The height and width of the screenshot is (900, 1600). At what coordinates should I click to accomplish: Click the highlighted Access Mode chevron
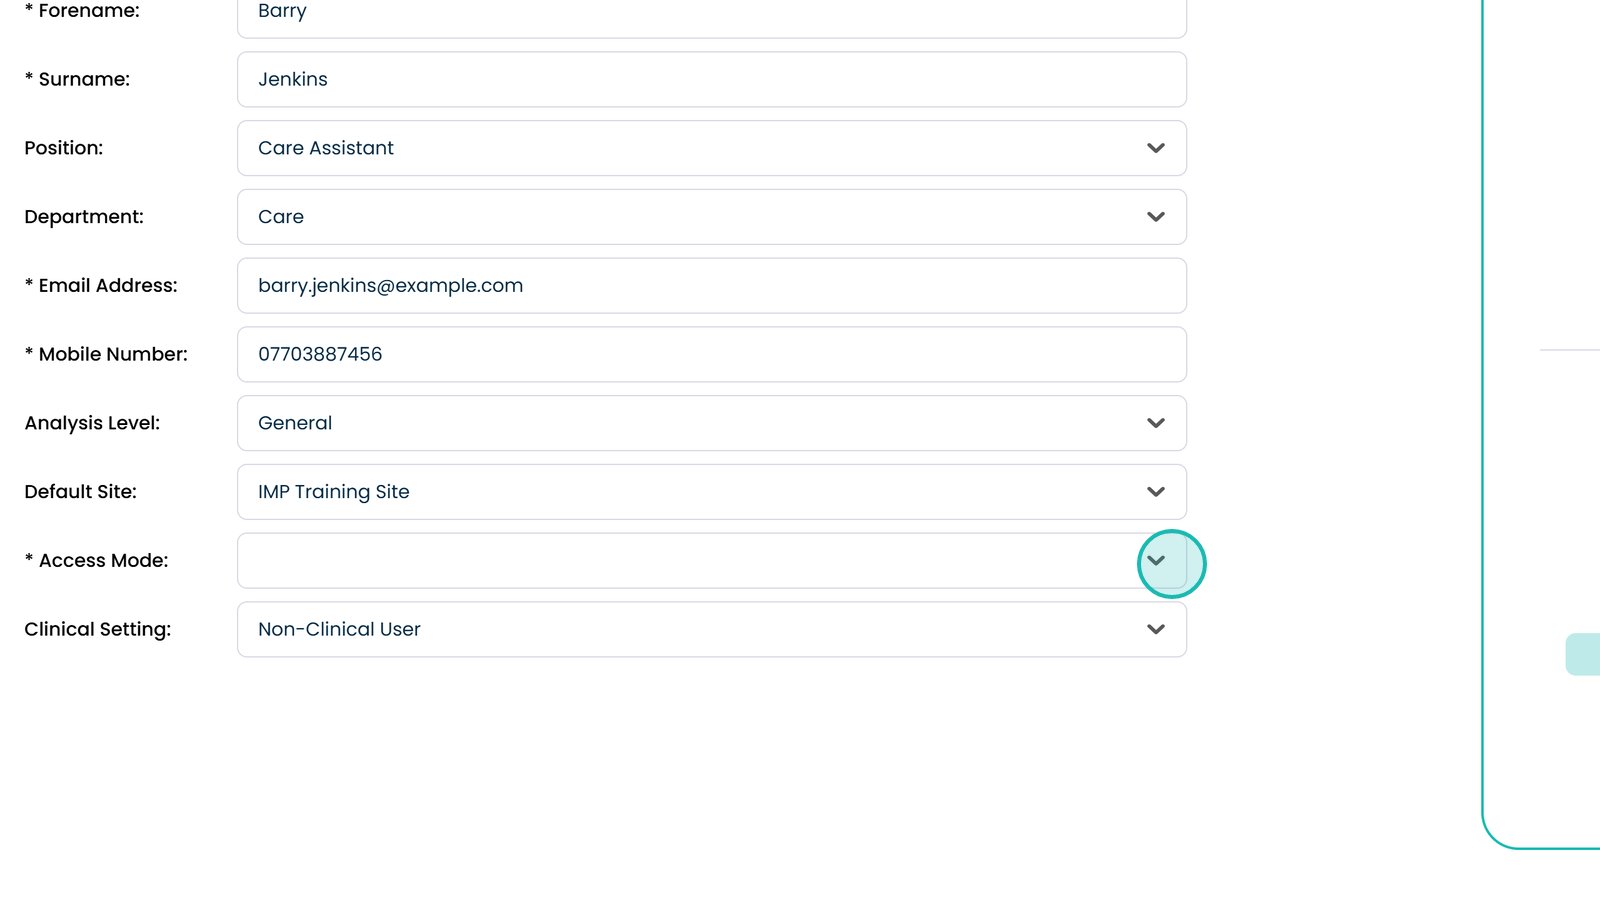tap(1156, 561)
